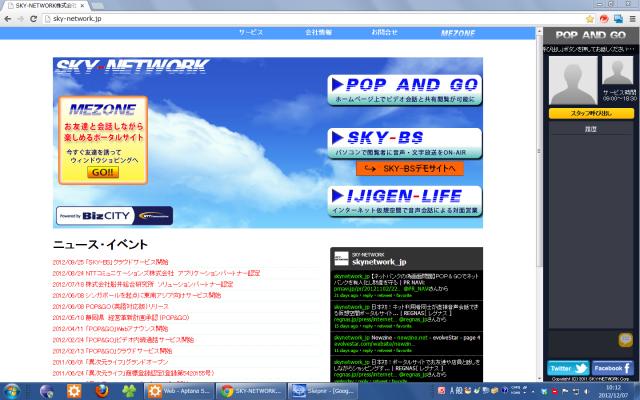Switch to the Skitch taskbar window
The height and width of the screenshot is (400, 640).
pyautogui.click(x=322, y=391)
